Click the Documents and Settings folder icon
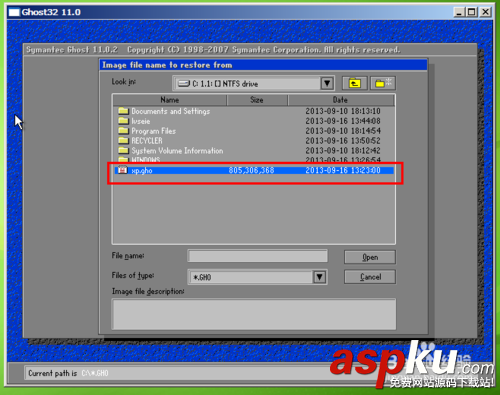Viewport: 500px width, 395px height. (x=123, y=111)
